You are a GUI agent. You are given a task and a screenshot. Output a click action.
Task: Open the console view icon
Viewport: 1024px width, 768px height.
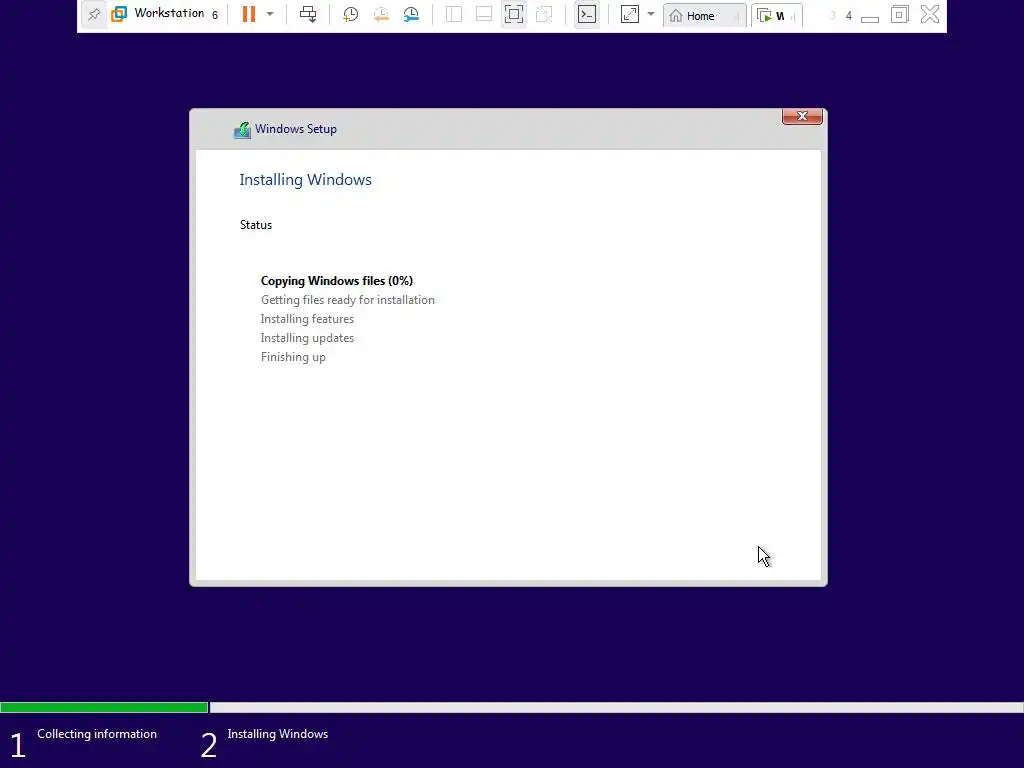coord(587,14)
